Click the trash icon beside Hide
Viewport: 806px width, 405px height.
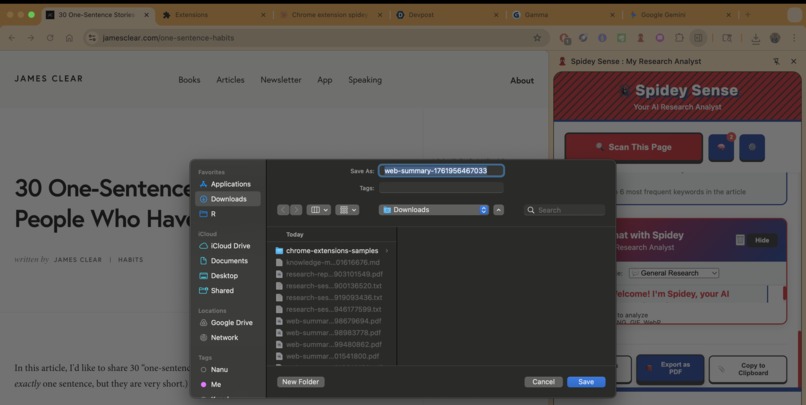coord(740,240)
